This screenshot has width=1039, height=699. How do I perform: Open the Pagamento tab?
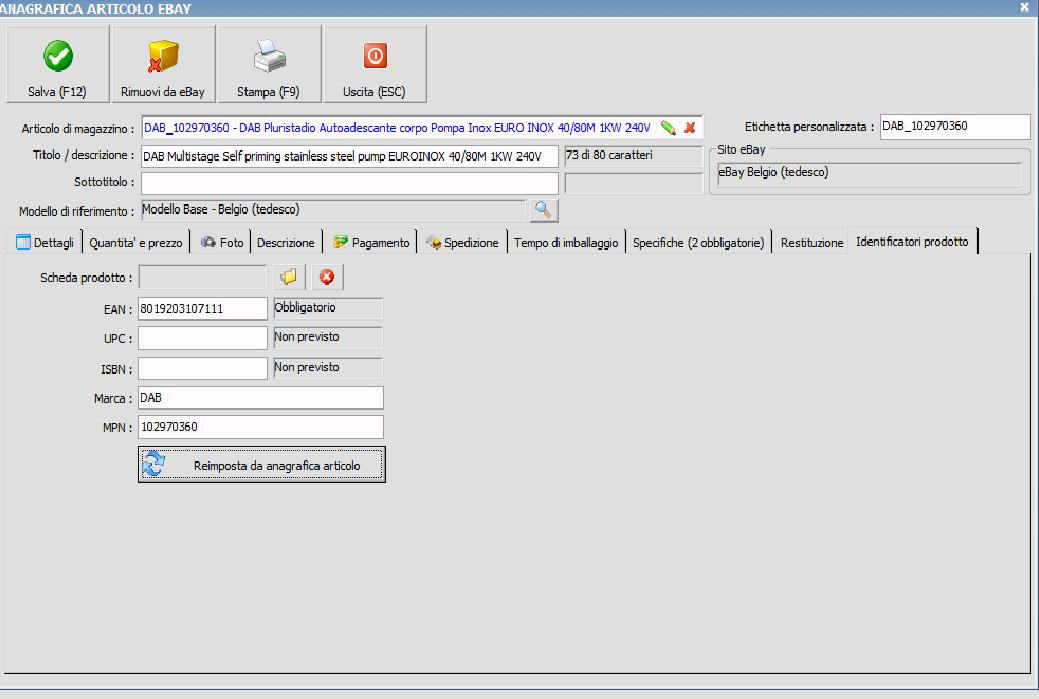(x=371, y=242)
